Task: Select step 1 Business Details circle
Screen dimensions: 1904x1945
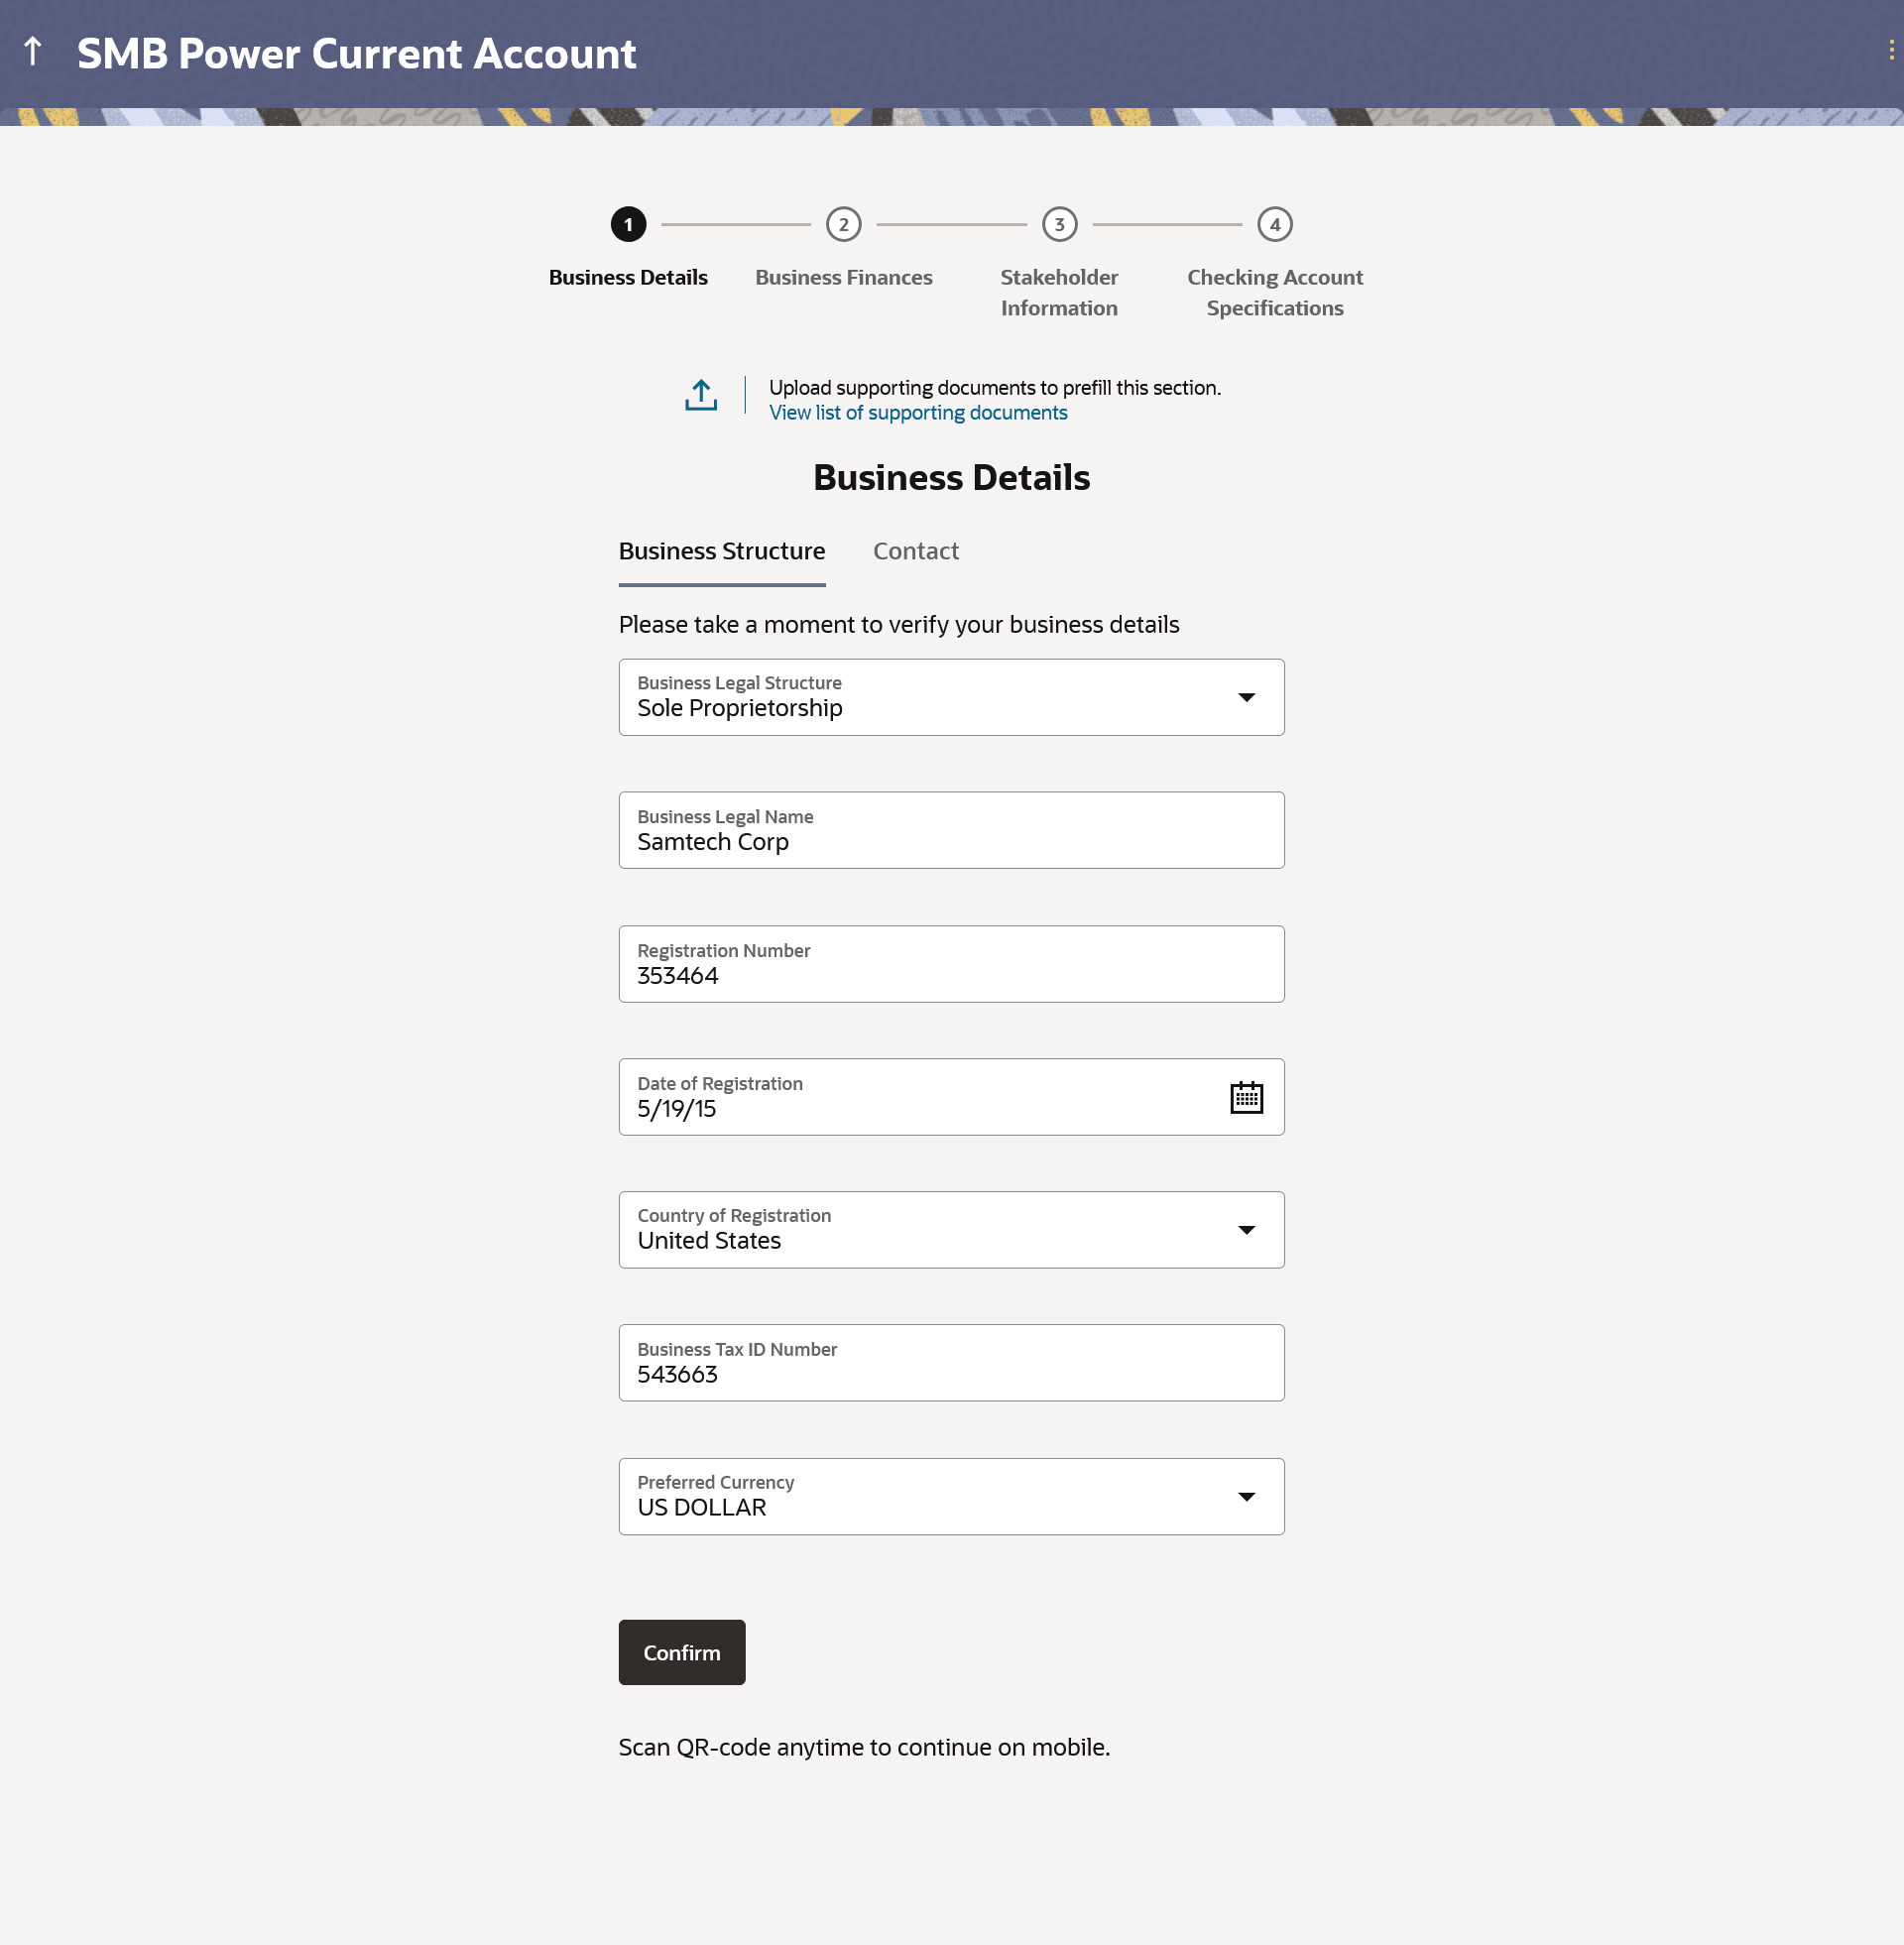Action: point(628,225)
